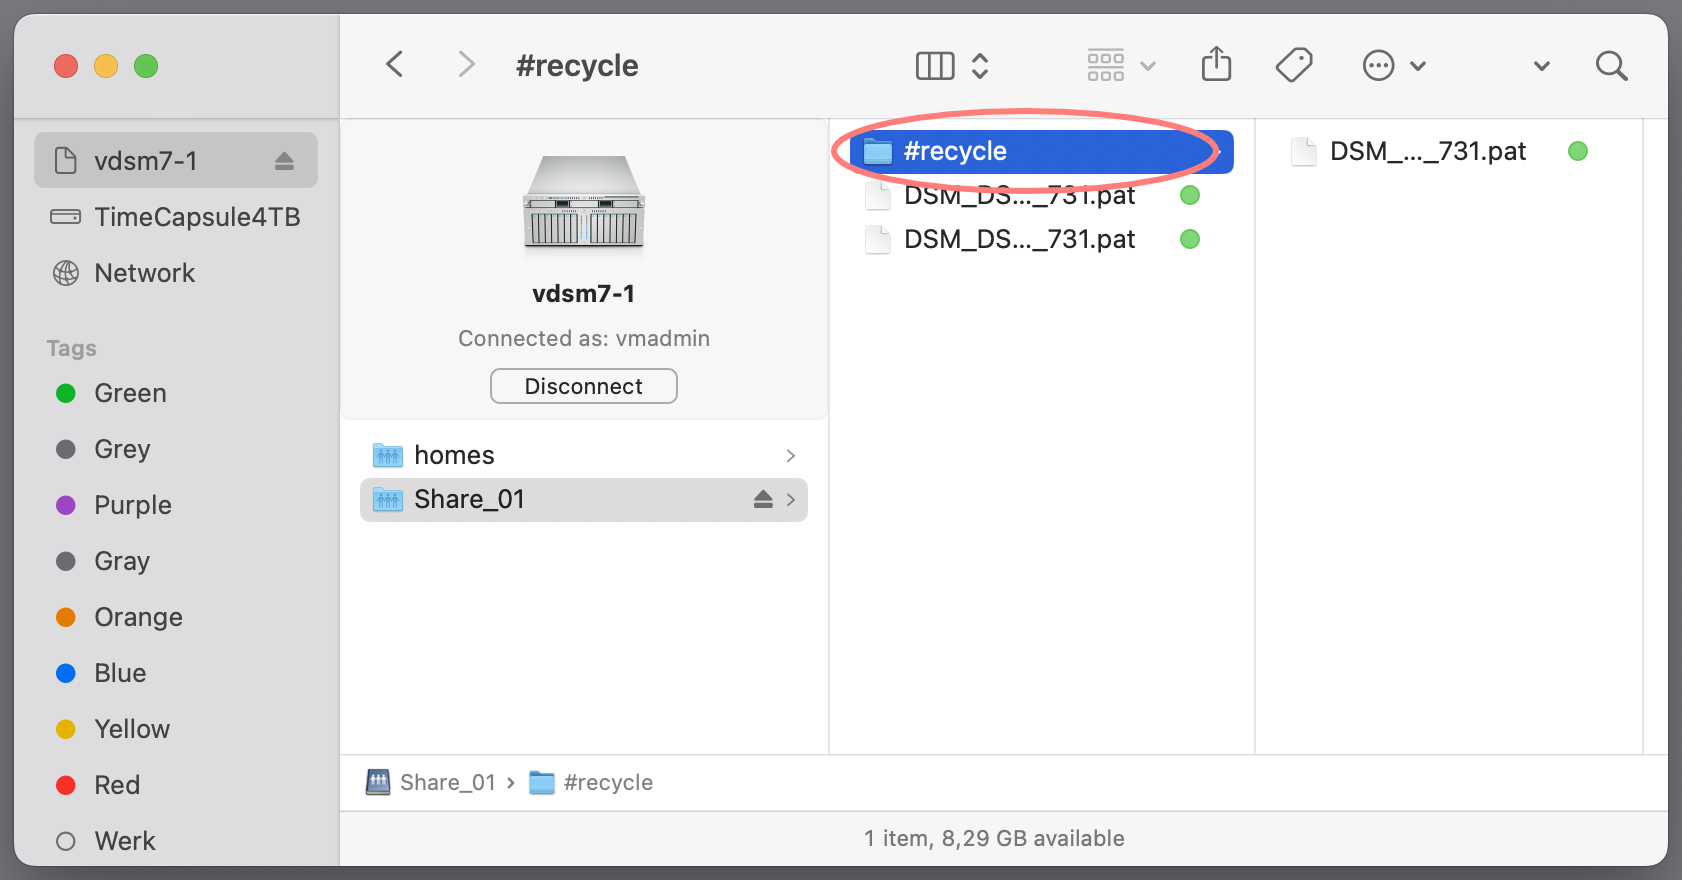1682x880 pixels.
Task: Open the group-by grid icon menu
Action: (1106, 65)
